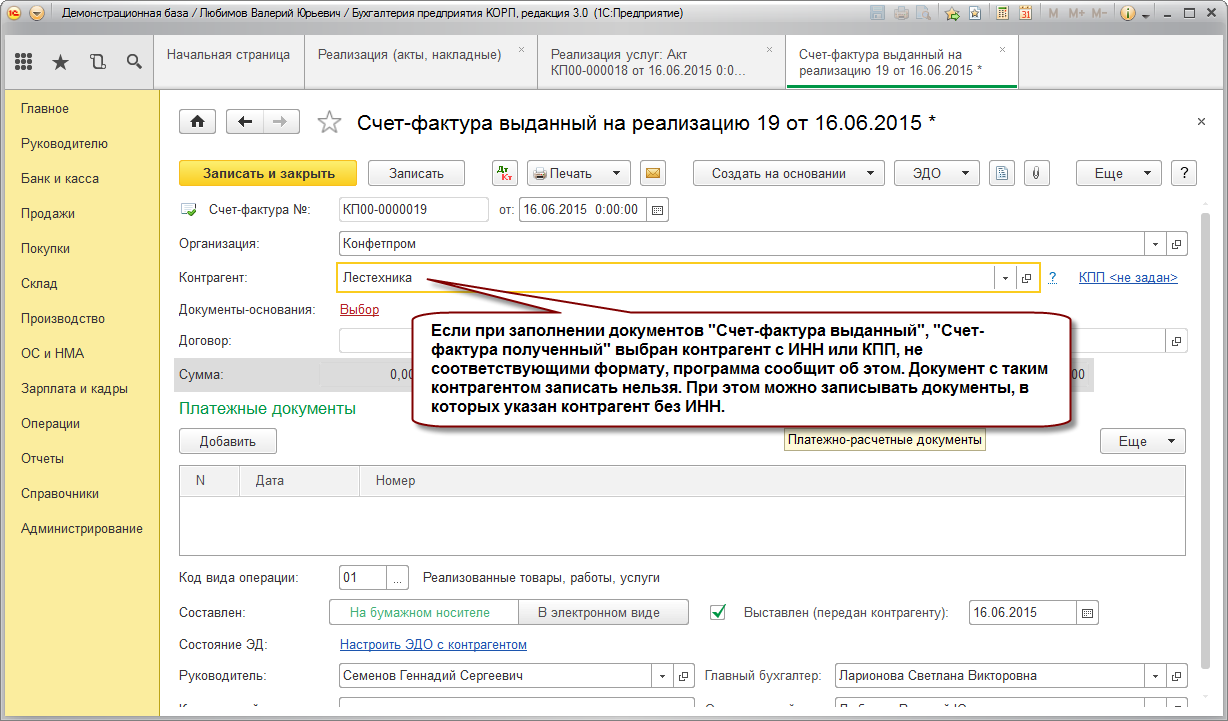The height and width of the screenshot is (721, 1228).
Task: Open the history icon in the top panel
Action: coord(97,62)
